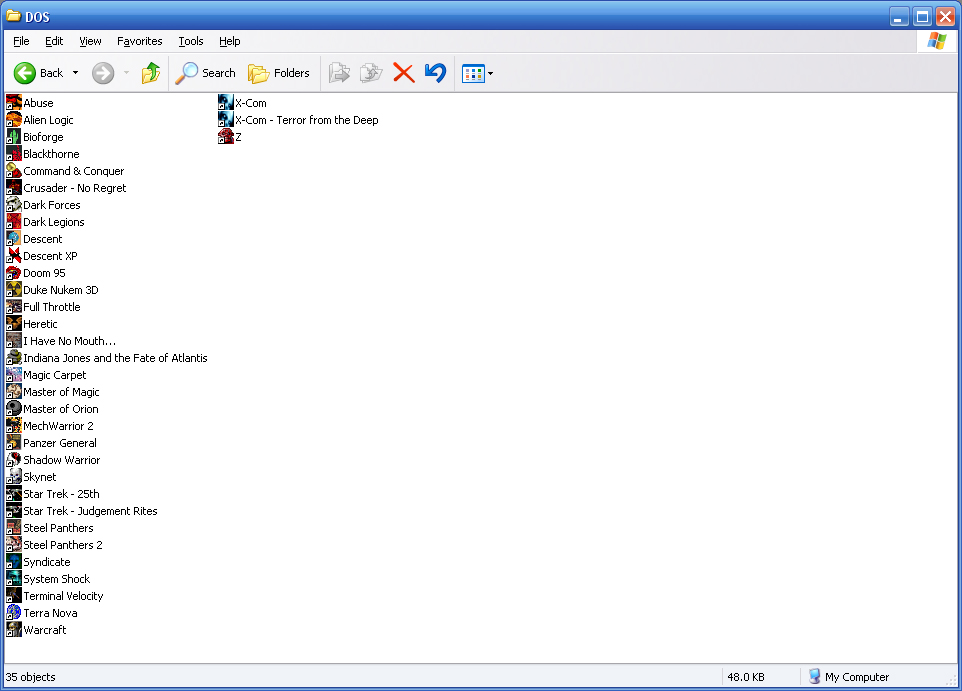Open the Edit menu
Image resolution: width=962 pixels, height=691 pixels.
(x=54, y=41)
